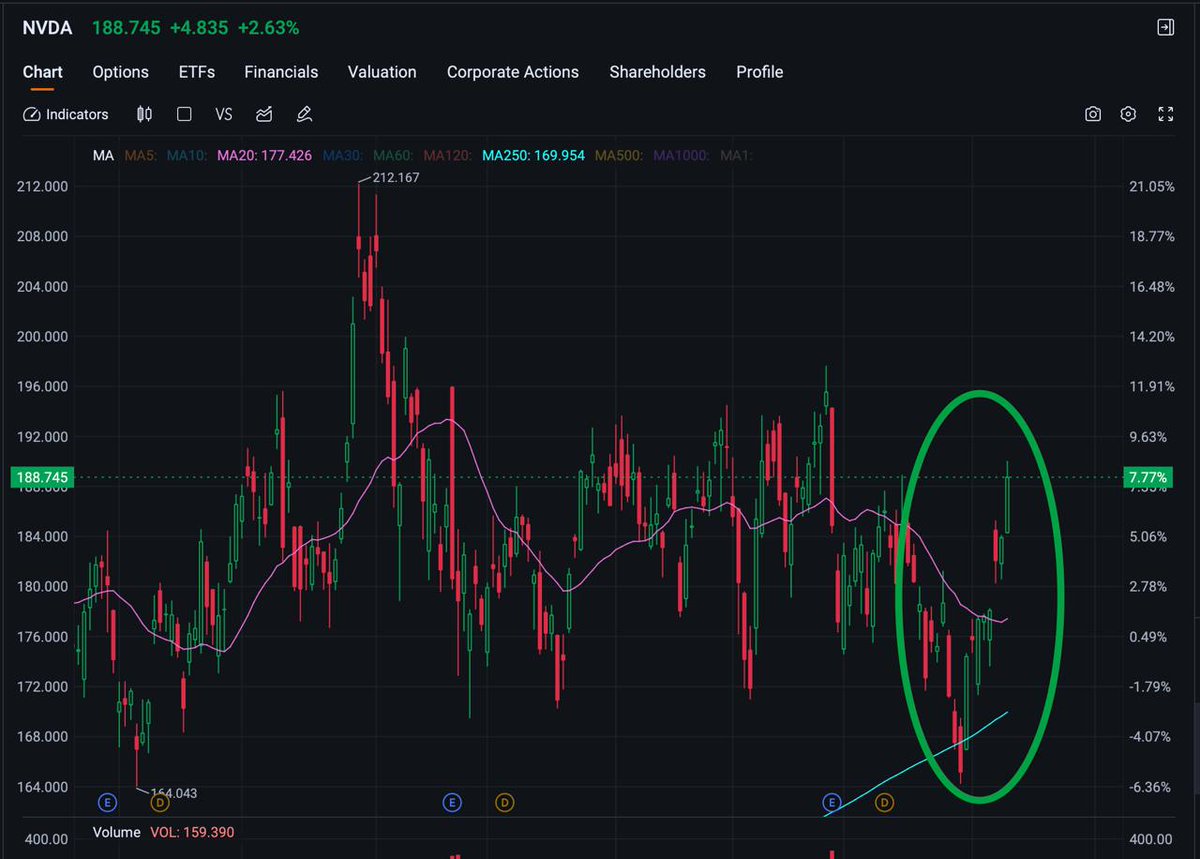Toggle the MA10 moving average line
Viewport: 1200px width, 859px height.
[x=187, y=155]
